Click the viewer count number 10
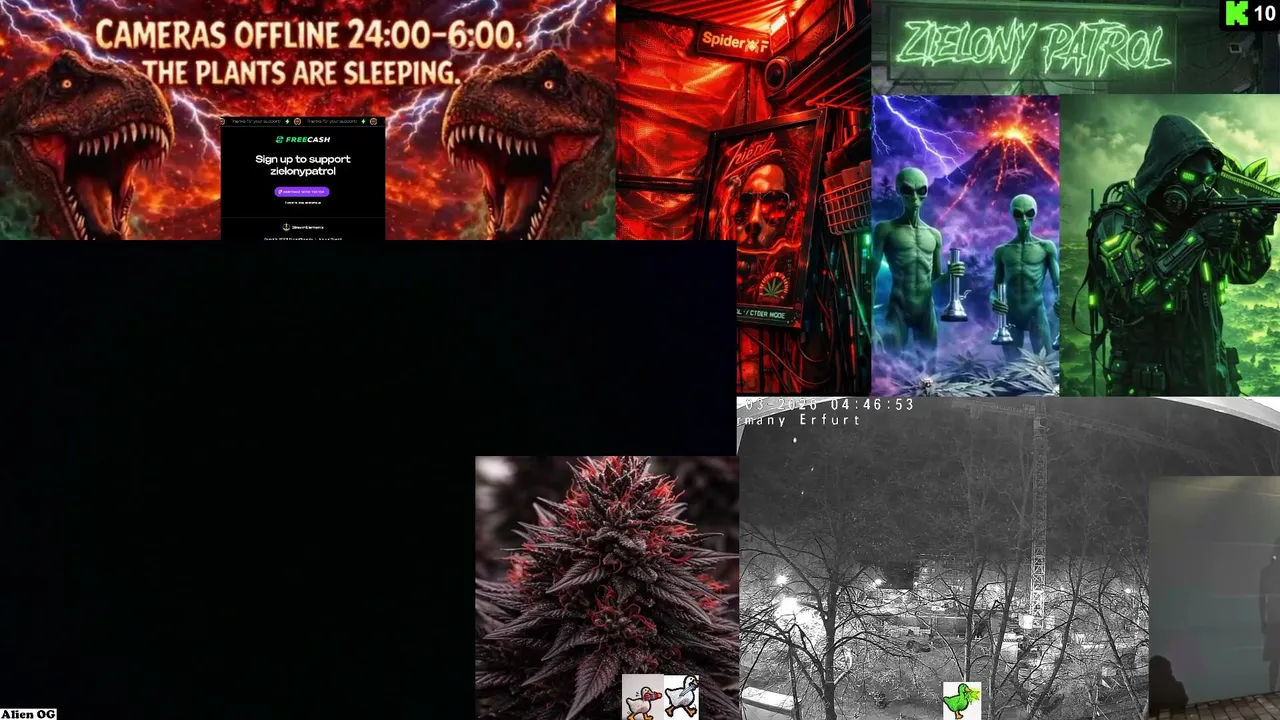Viewport: 1280px width, 720px height. point(1264,14)
